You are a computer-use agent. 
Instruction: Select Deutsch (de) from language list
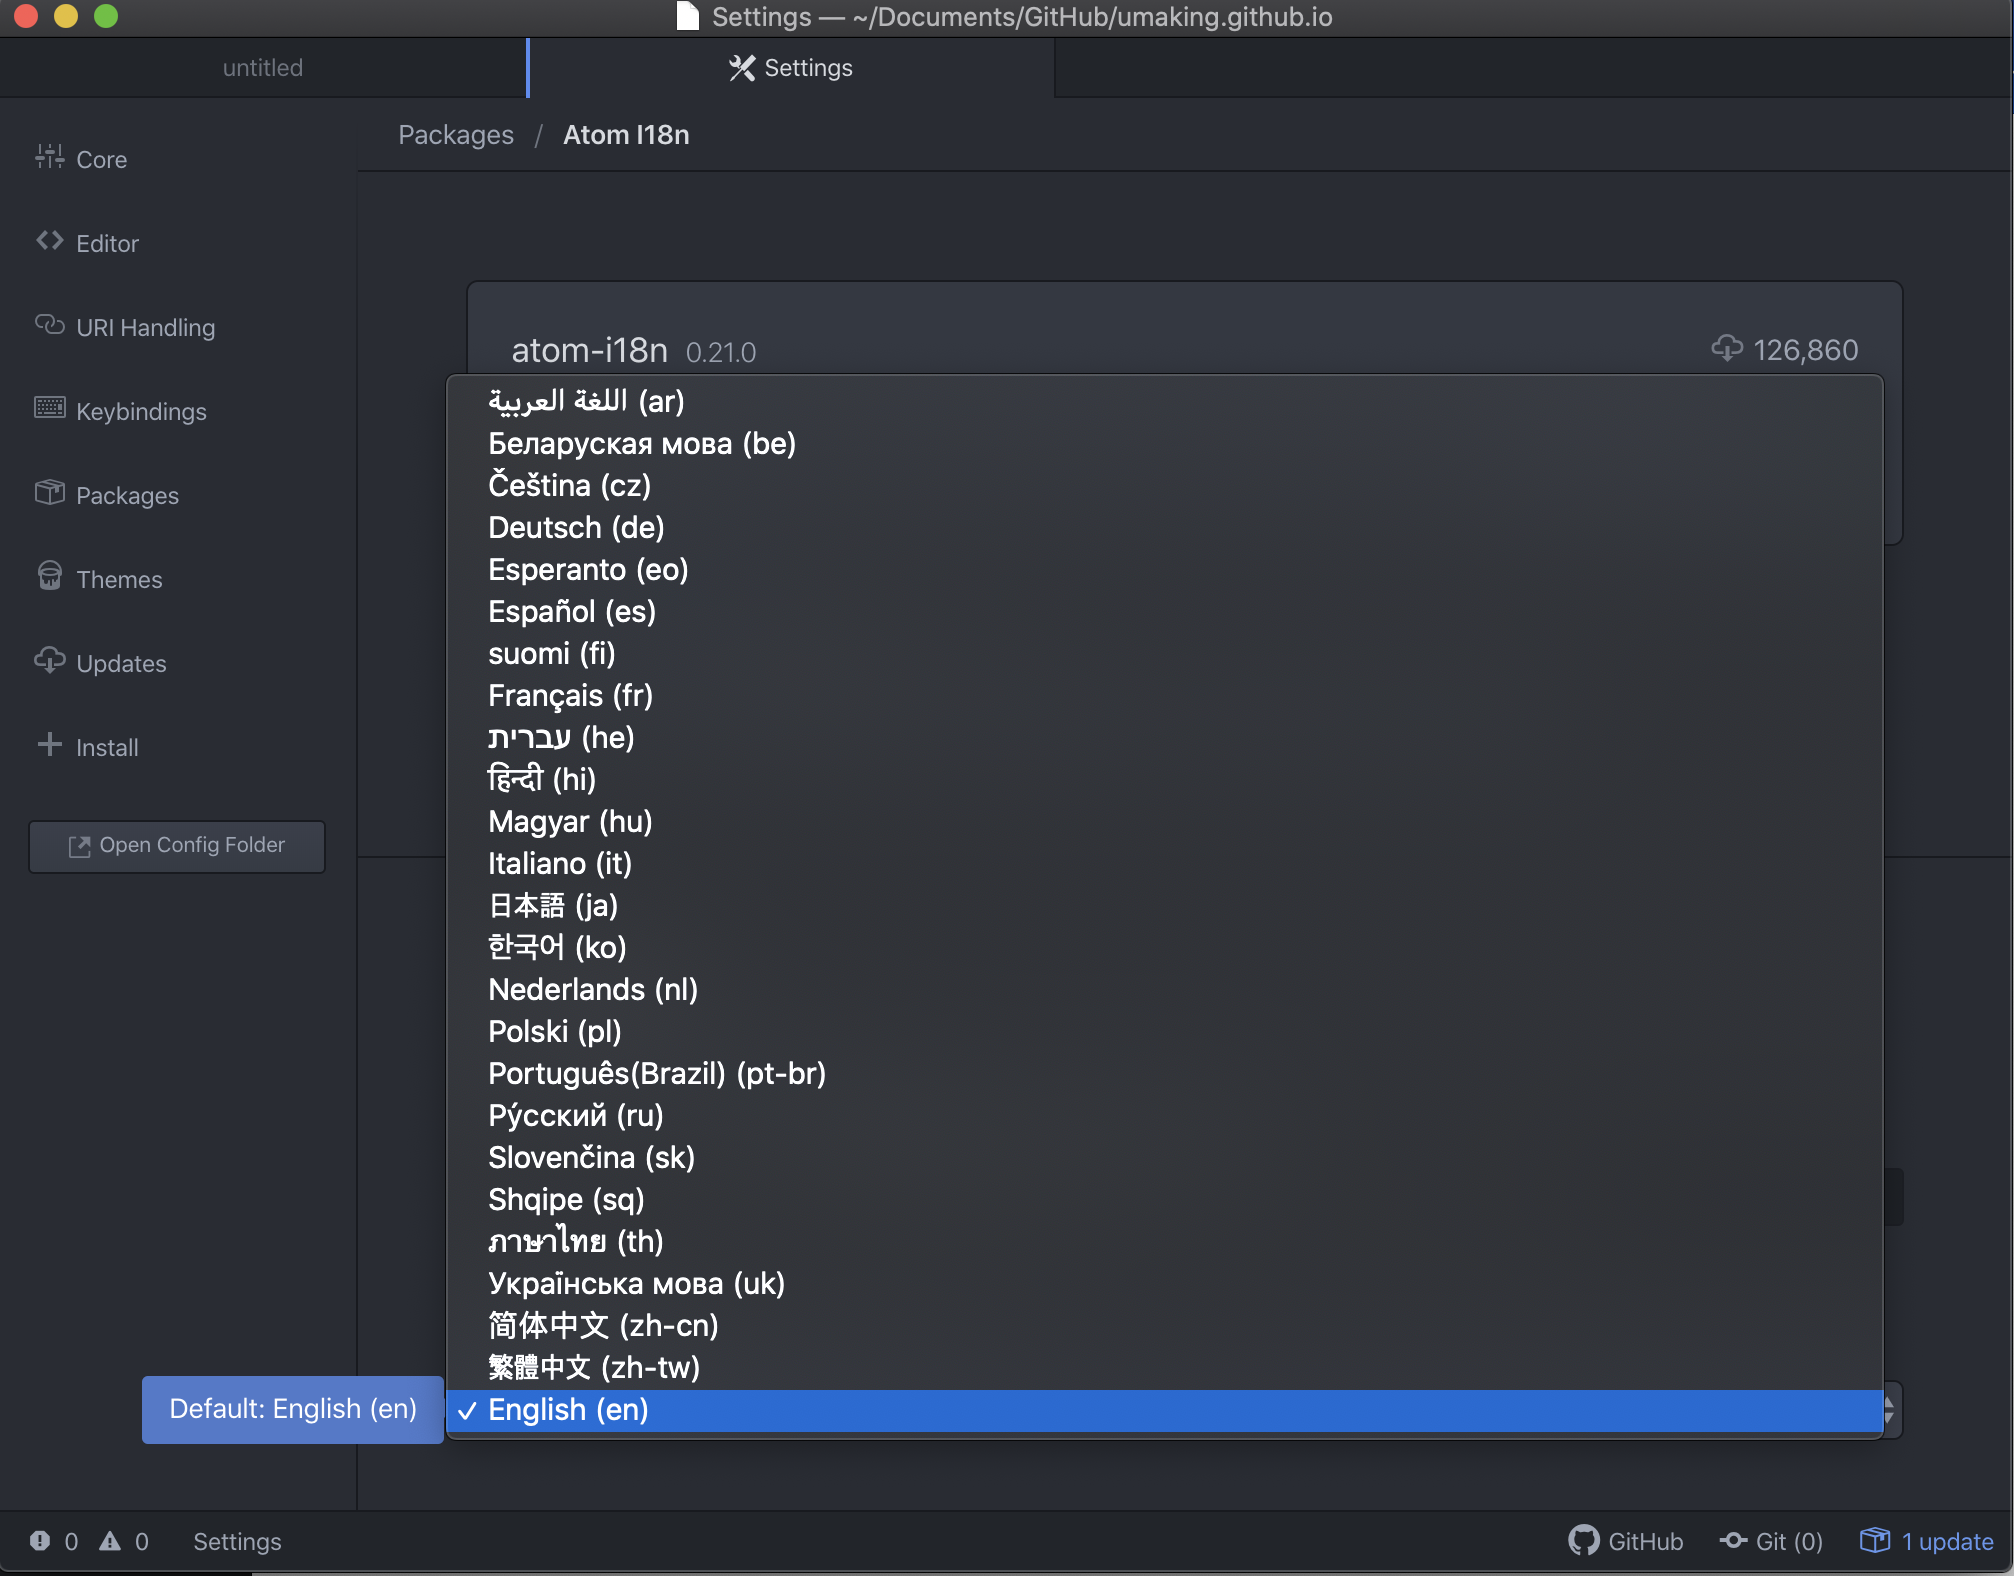coord(576,527)
